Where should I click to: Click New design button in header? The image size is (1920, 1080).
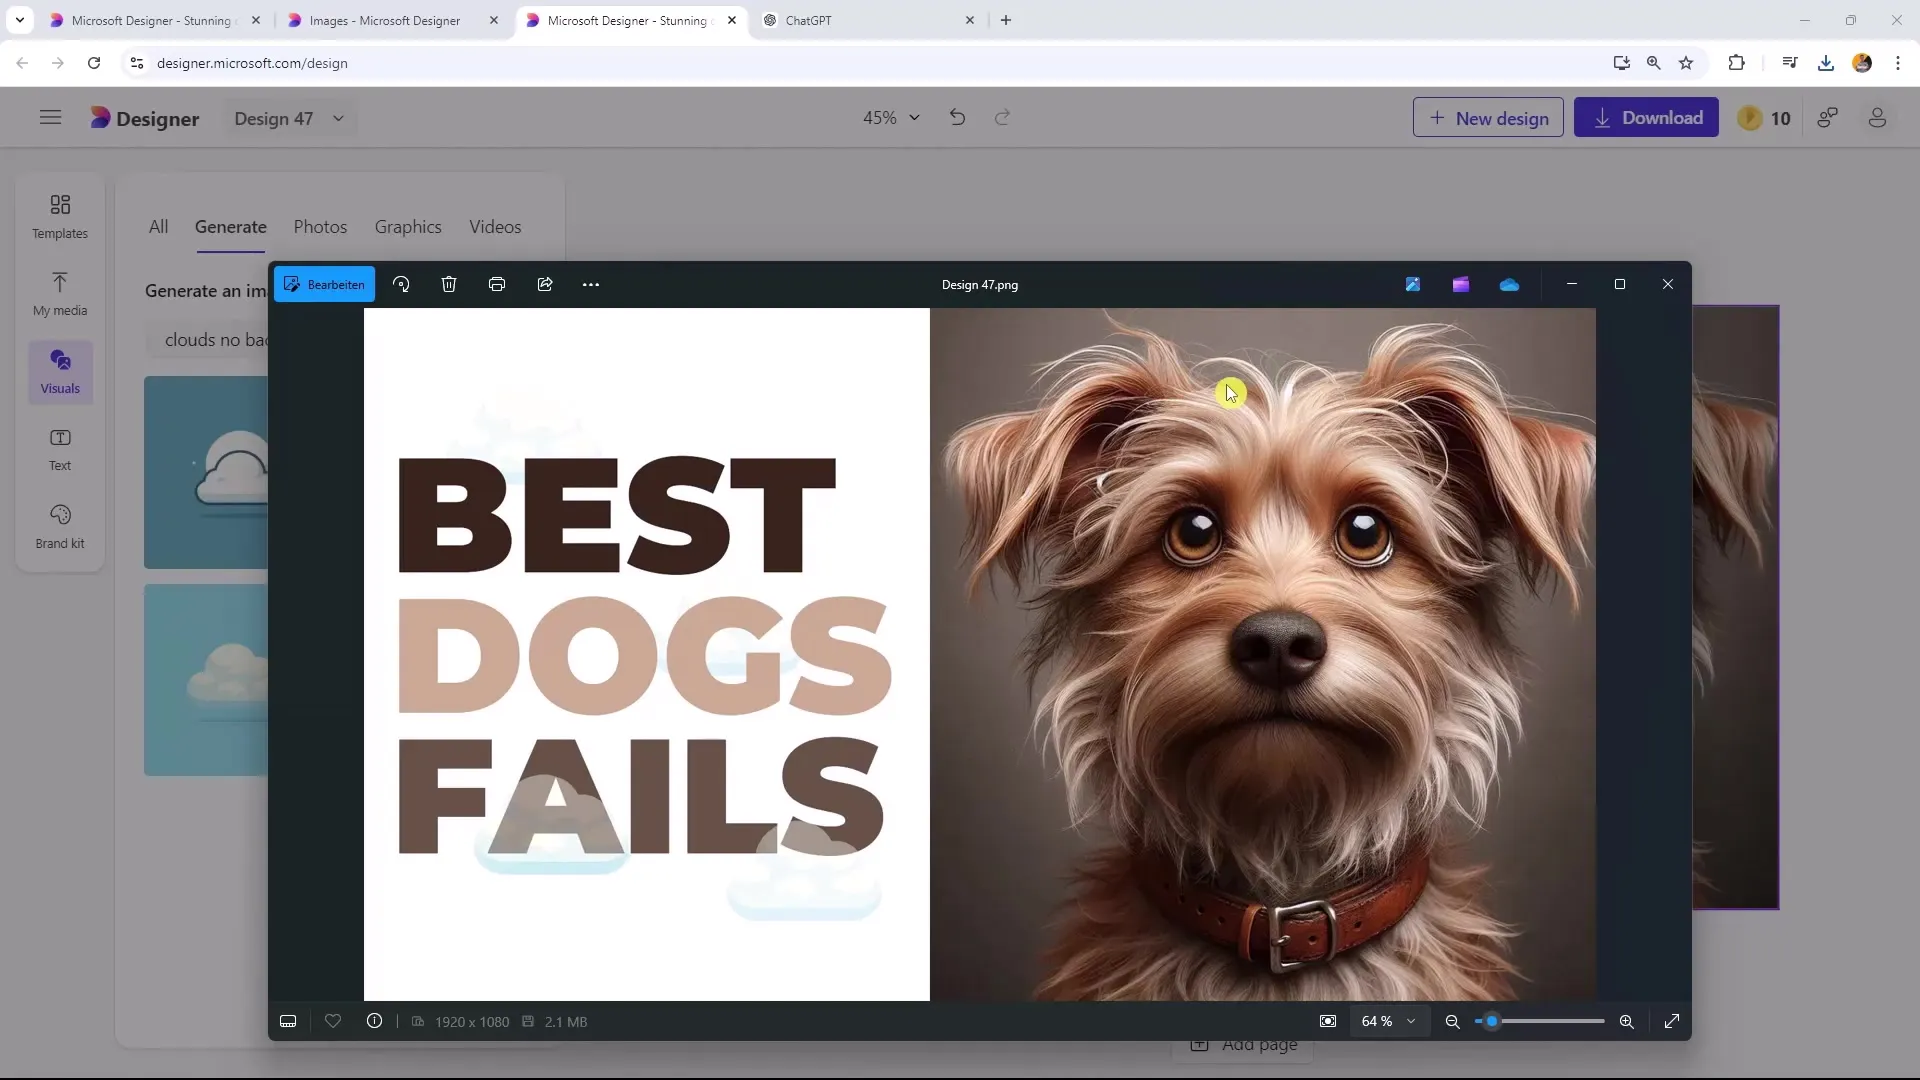pos(1489,117)
